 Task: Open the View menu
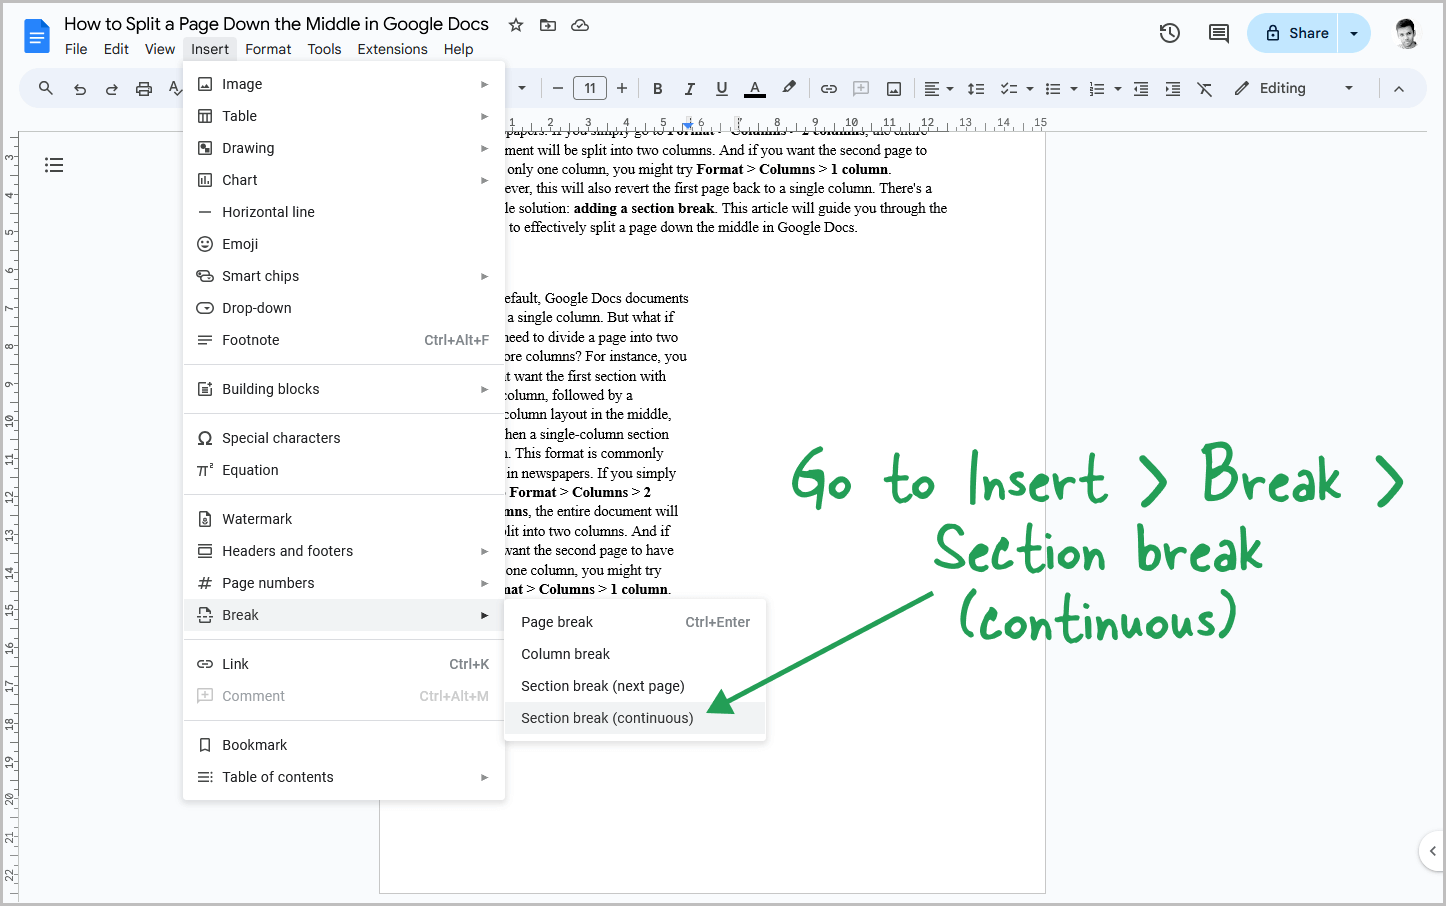(160, 49)
